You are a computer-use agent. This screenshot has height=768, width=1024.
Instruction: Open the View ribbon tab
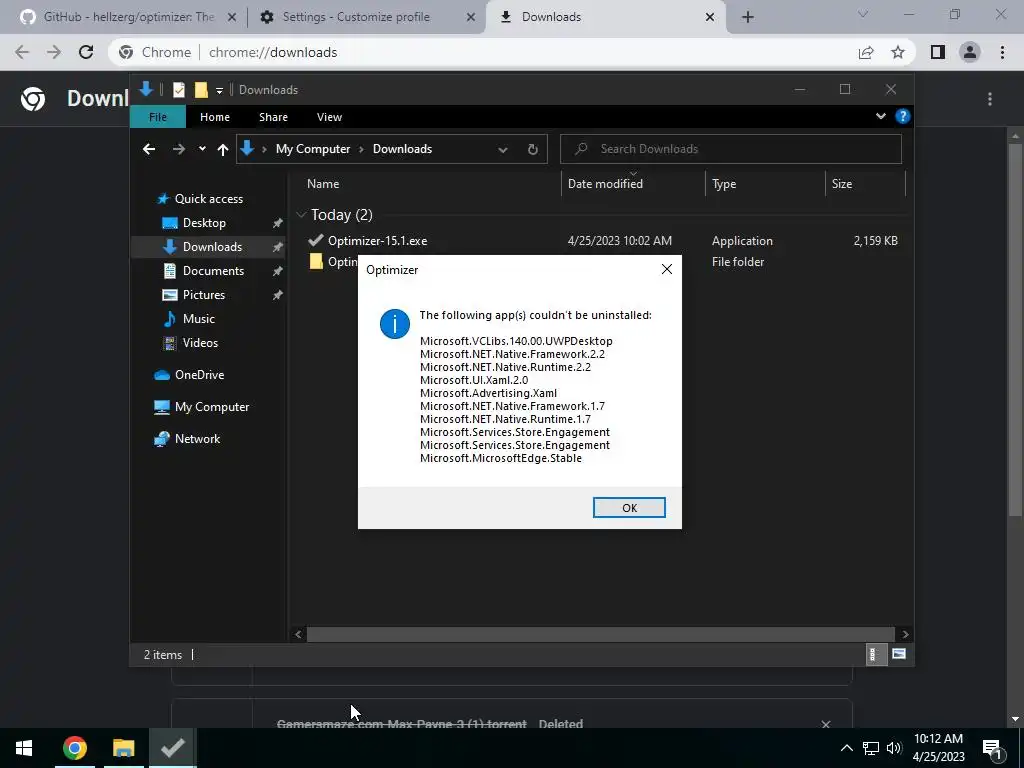(x=329, y=117)
